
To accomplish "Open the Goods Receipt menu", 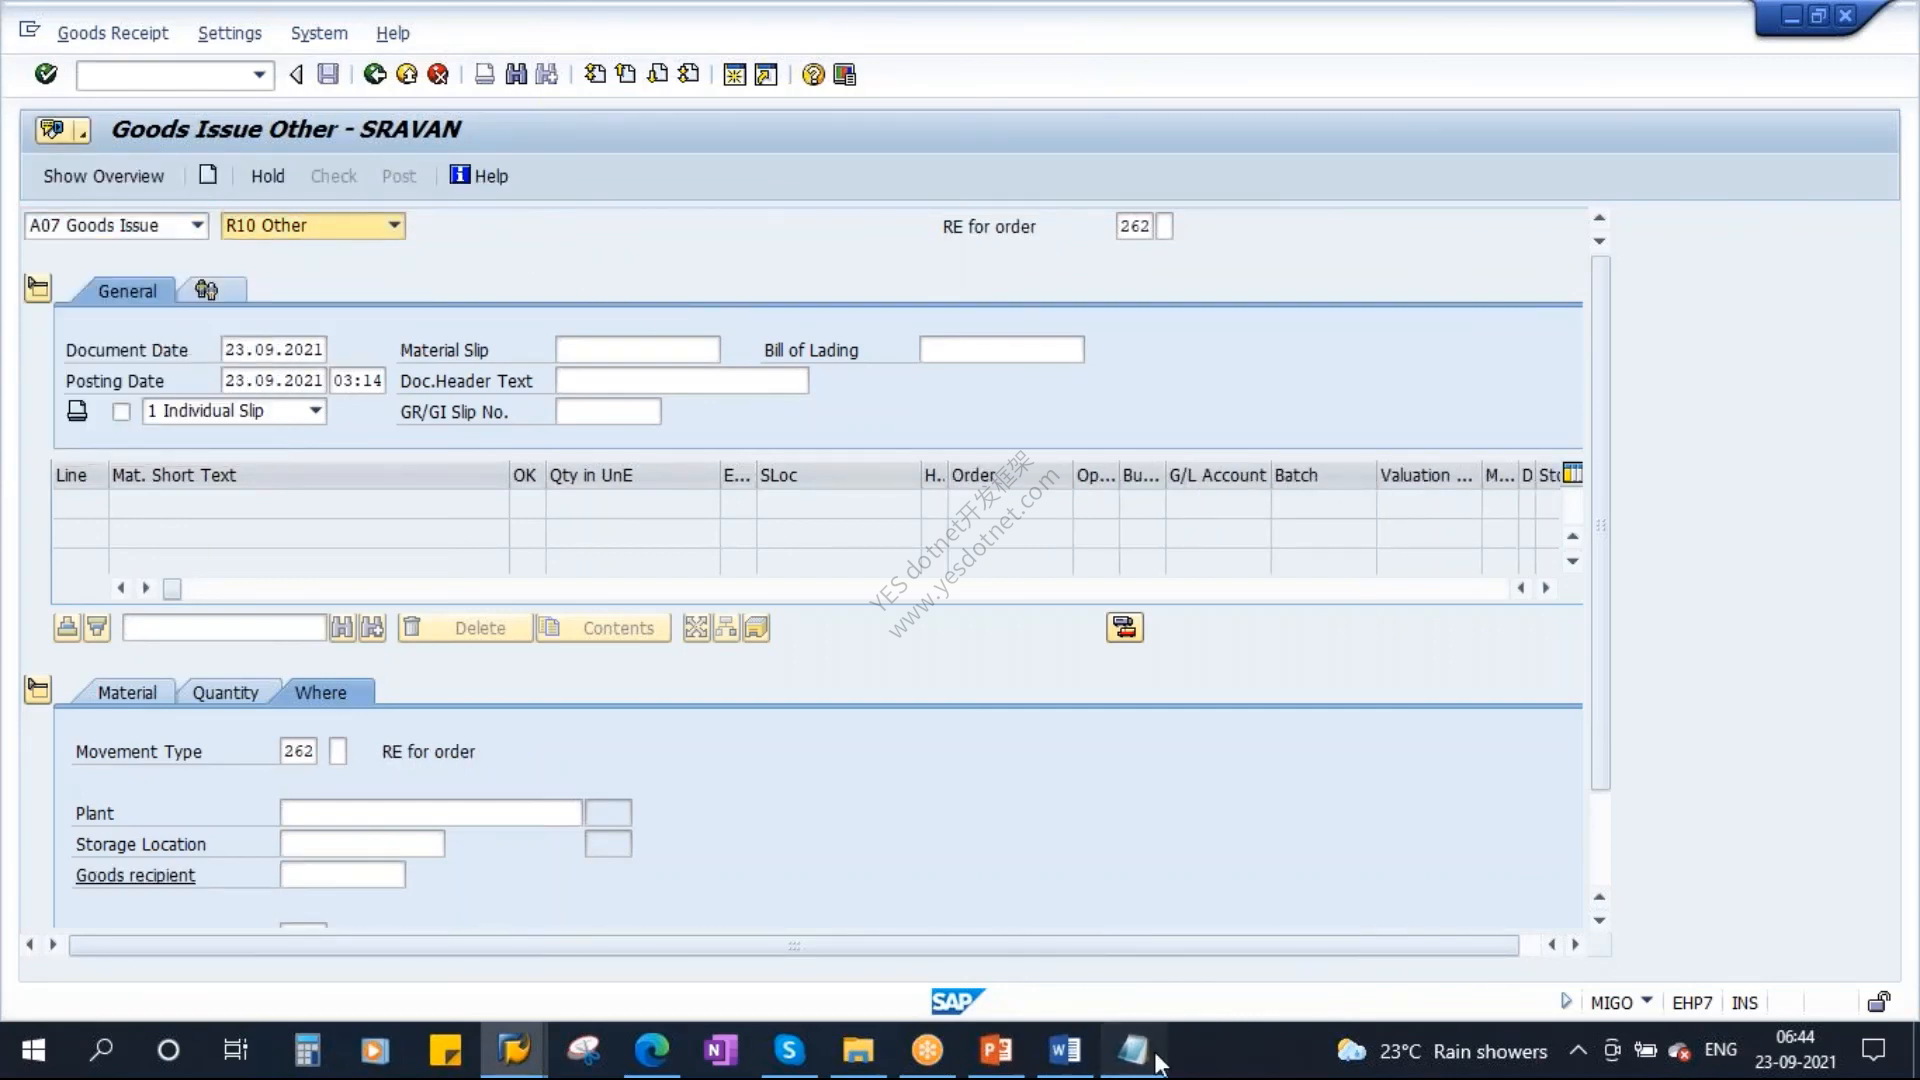I will pyautogui.click(x=113, y=33).
